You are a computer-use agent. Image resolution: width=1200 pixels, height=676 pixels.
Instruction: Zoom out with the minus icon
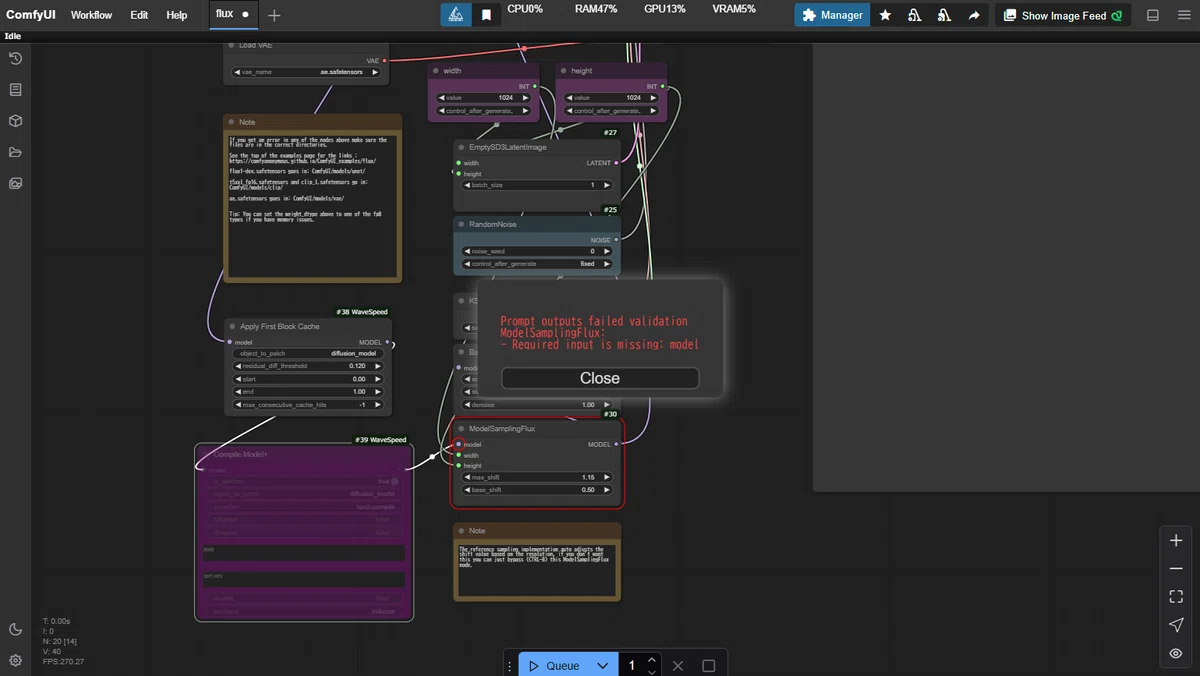coord(1176,568)
